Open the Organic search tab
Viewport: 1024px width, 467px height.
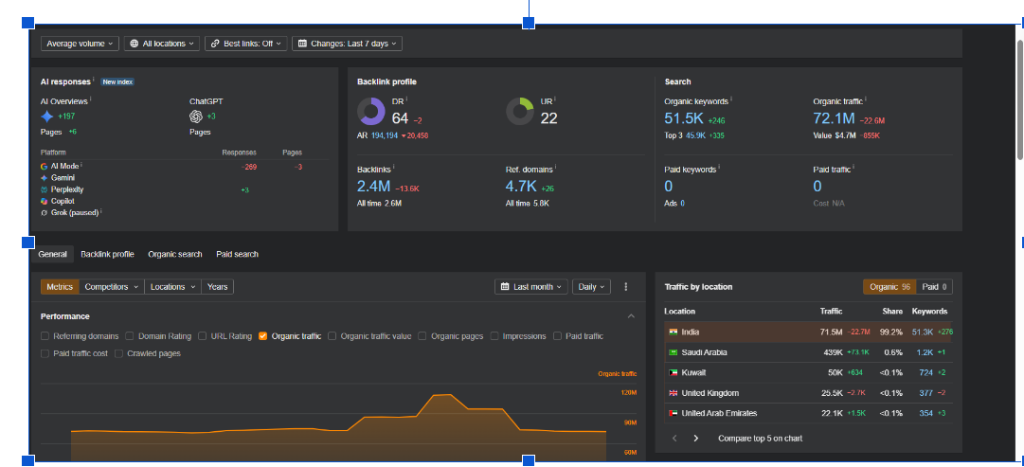pos(175,254)
